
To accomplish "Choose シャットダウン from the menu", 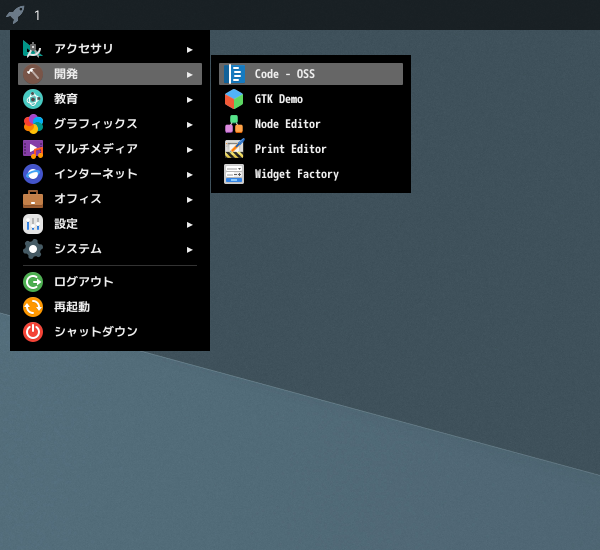I will click(110, 332).
